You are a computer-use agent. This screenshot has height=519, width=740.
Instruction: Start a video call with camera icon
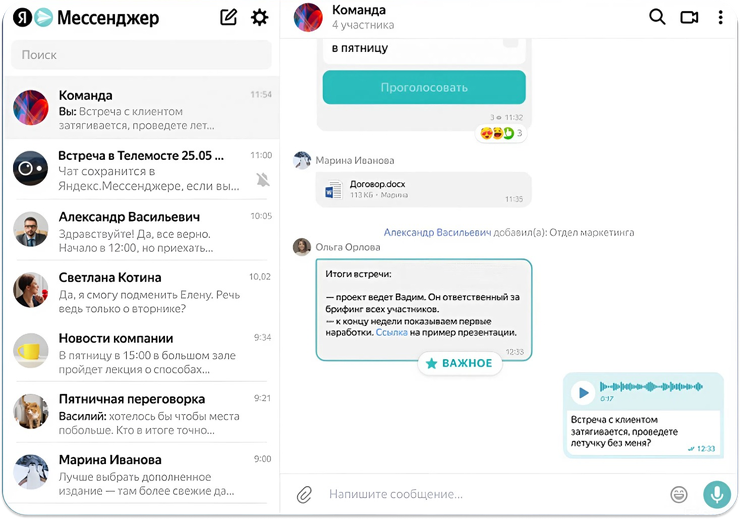[689, 17]
